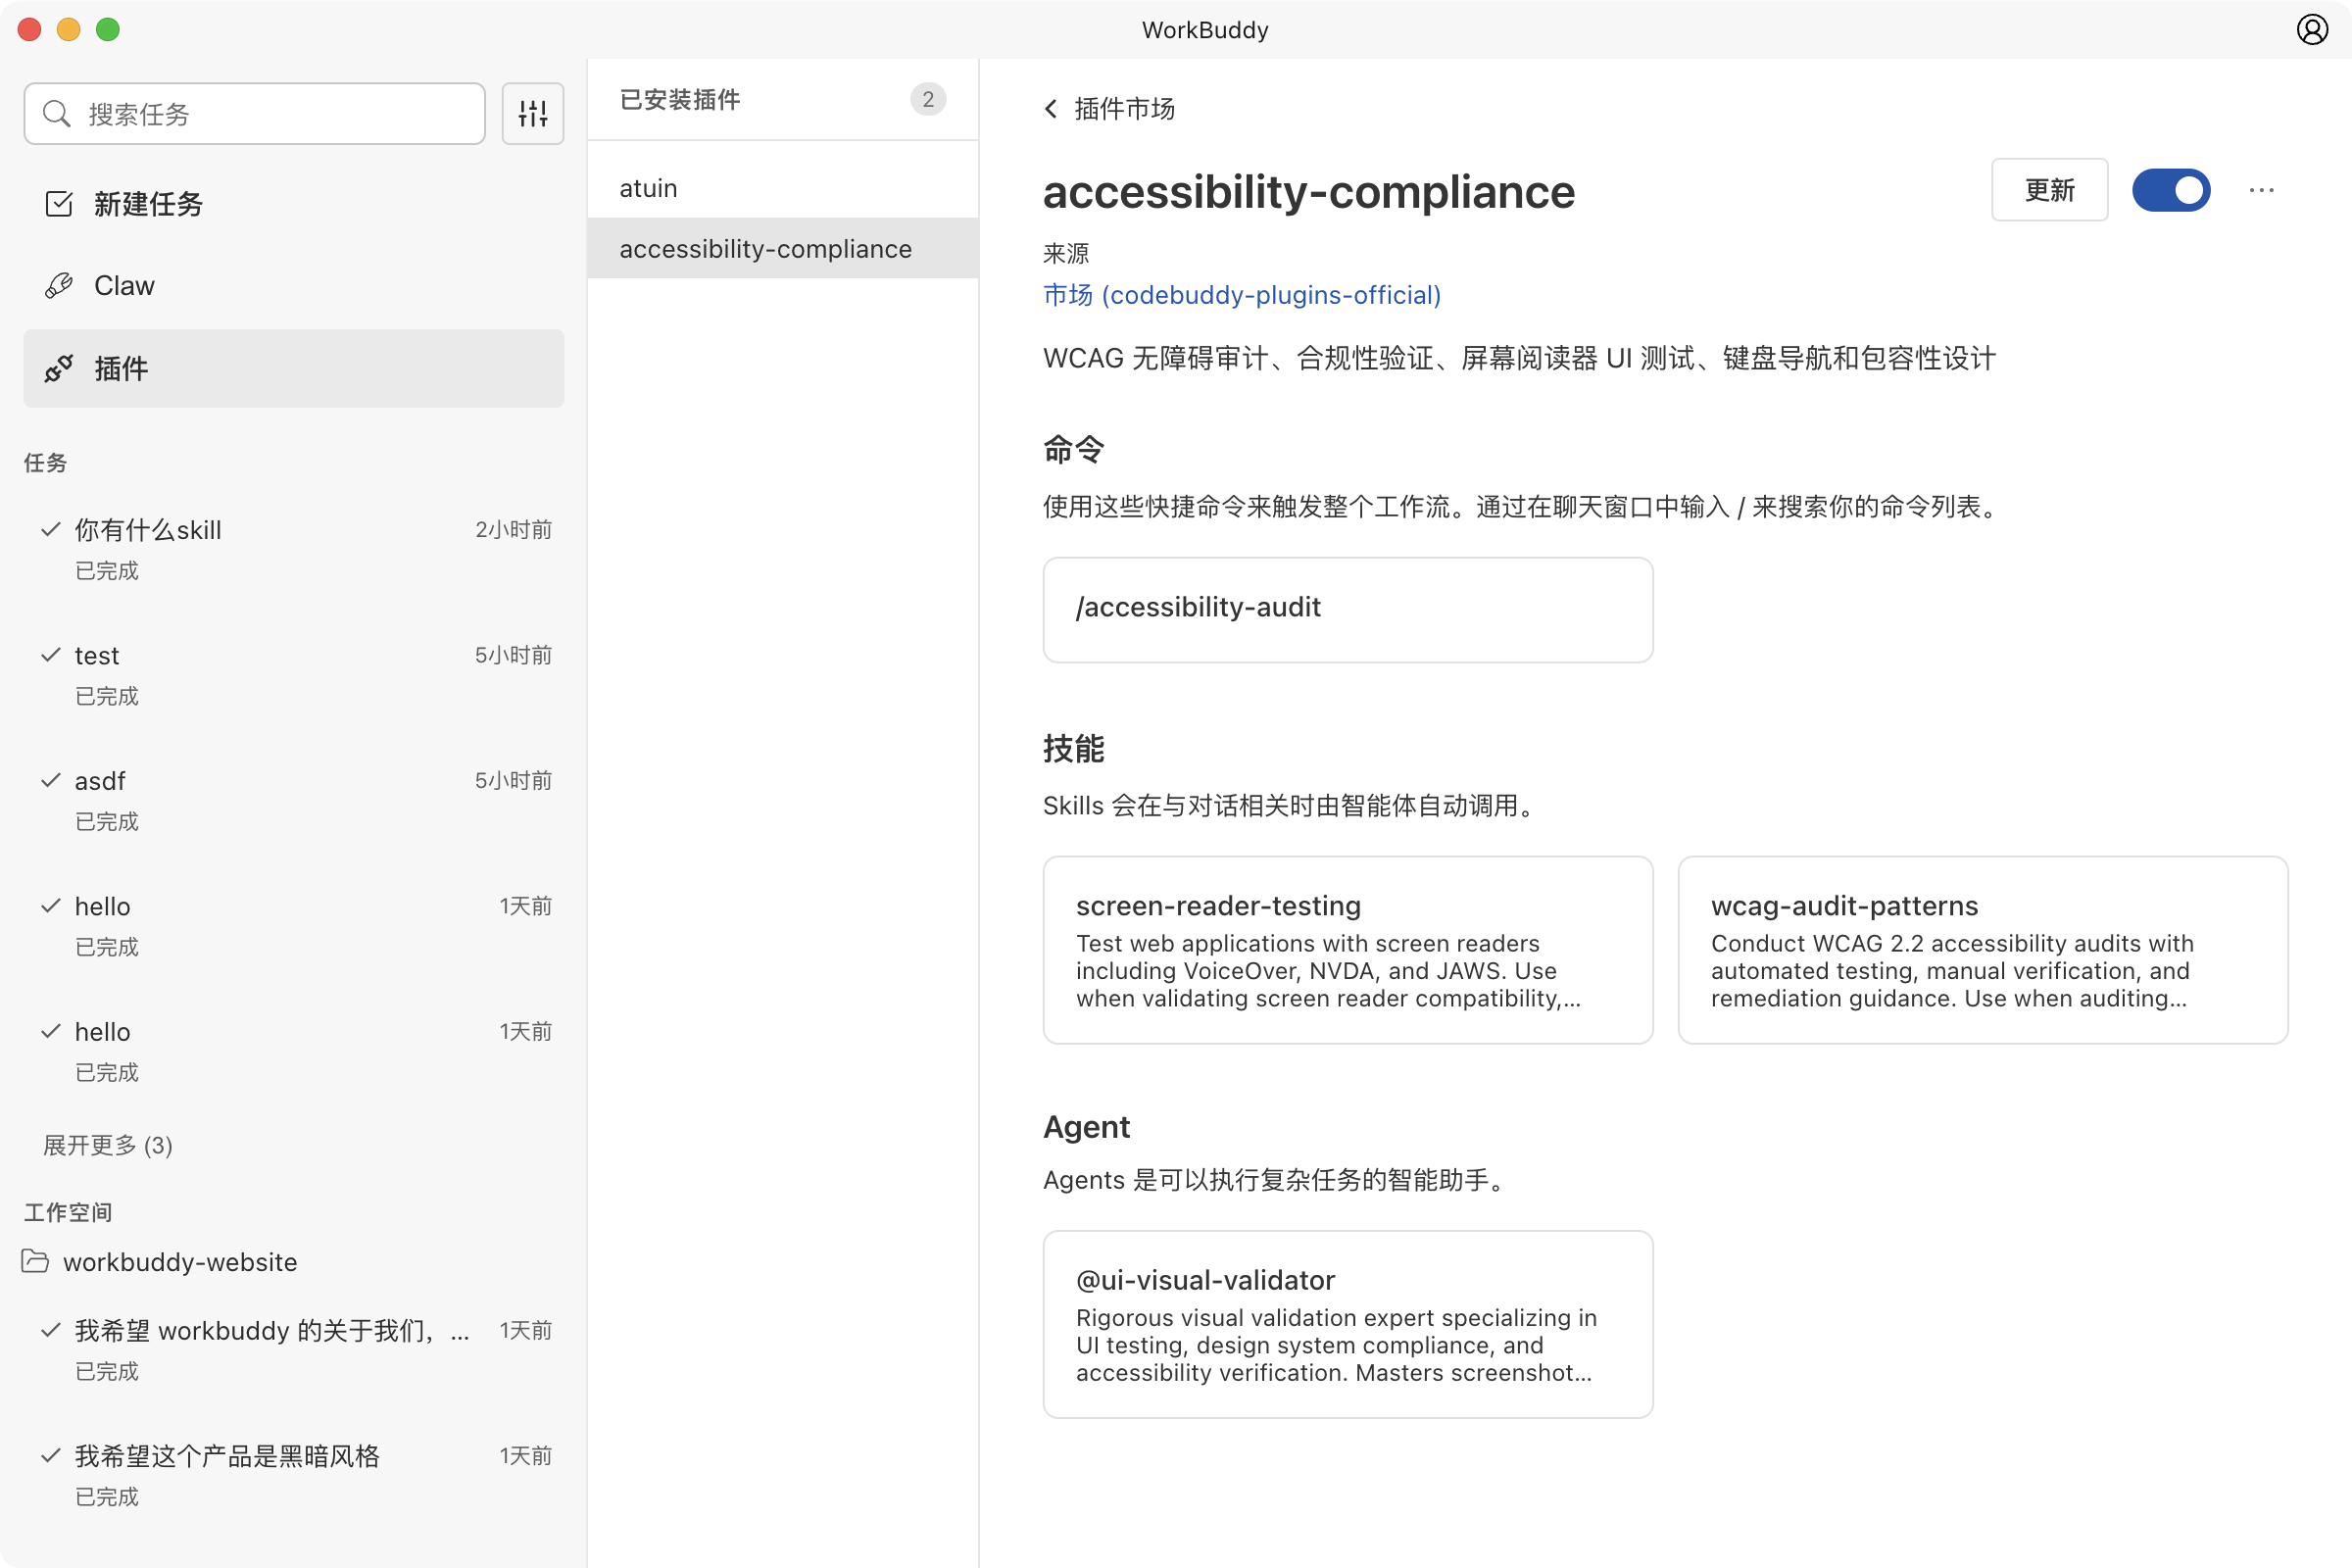Open the codebuddy-plugins-official marketplace link
This screenshot has width=2352, height=1568.
click(1241, 295)
